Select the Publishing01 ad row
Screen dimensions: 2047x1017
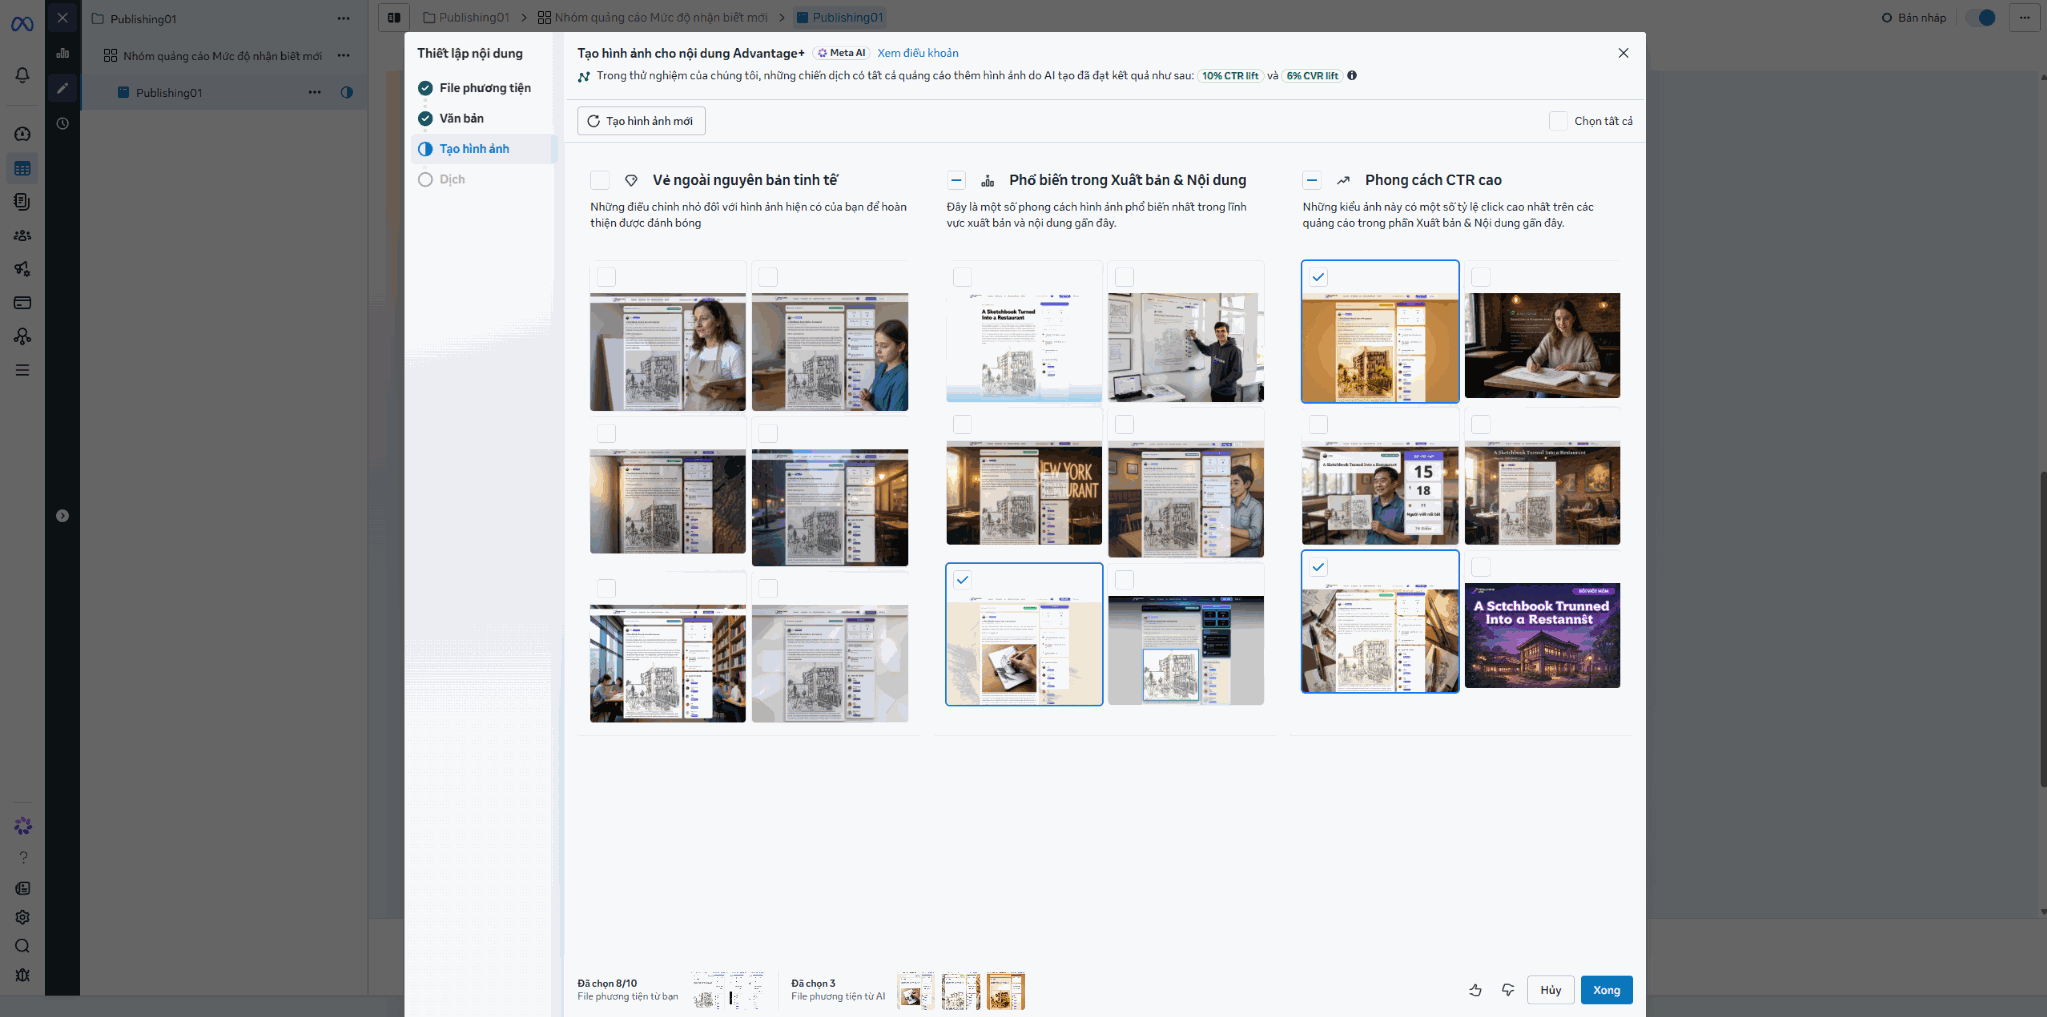[x=222, y=92]
